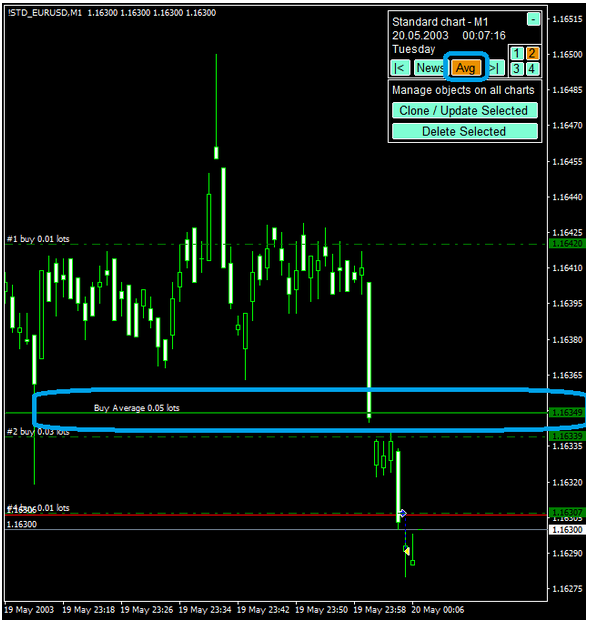Screen dimensions: 592x623
Task: Click the 1.16420 price tag on axis
Action: coord(567,244)
